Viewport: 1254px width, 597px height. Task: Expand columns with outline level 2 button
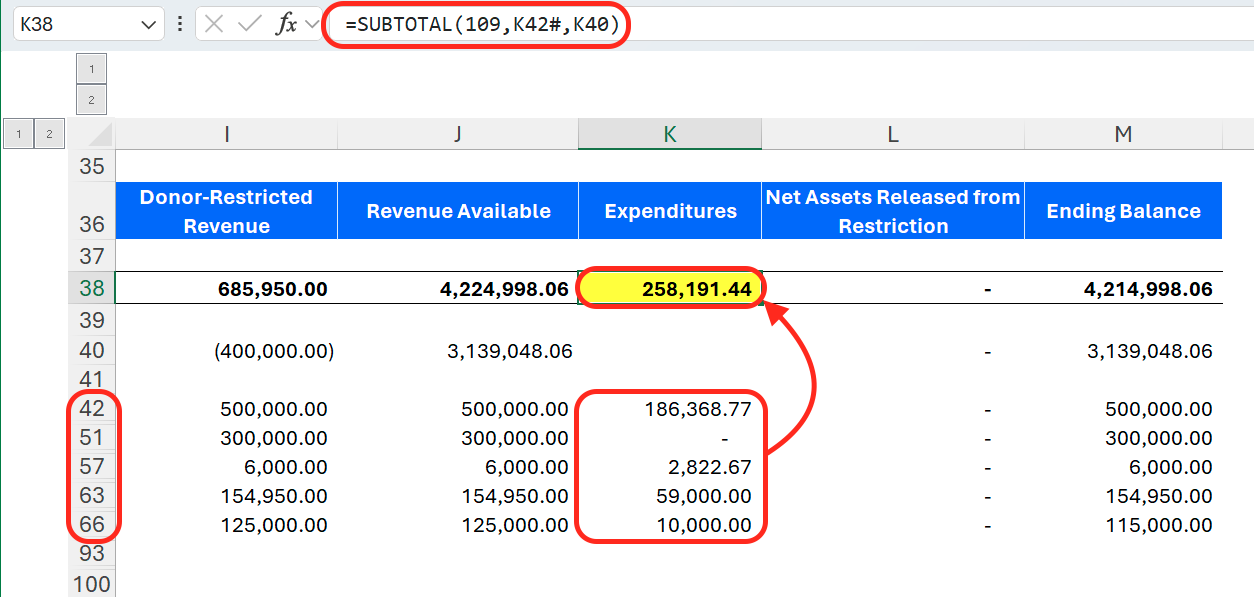pos(91,99)
